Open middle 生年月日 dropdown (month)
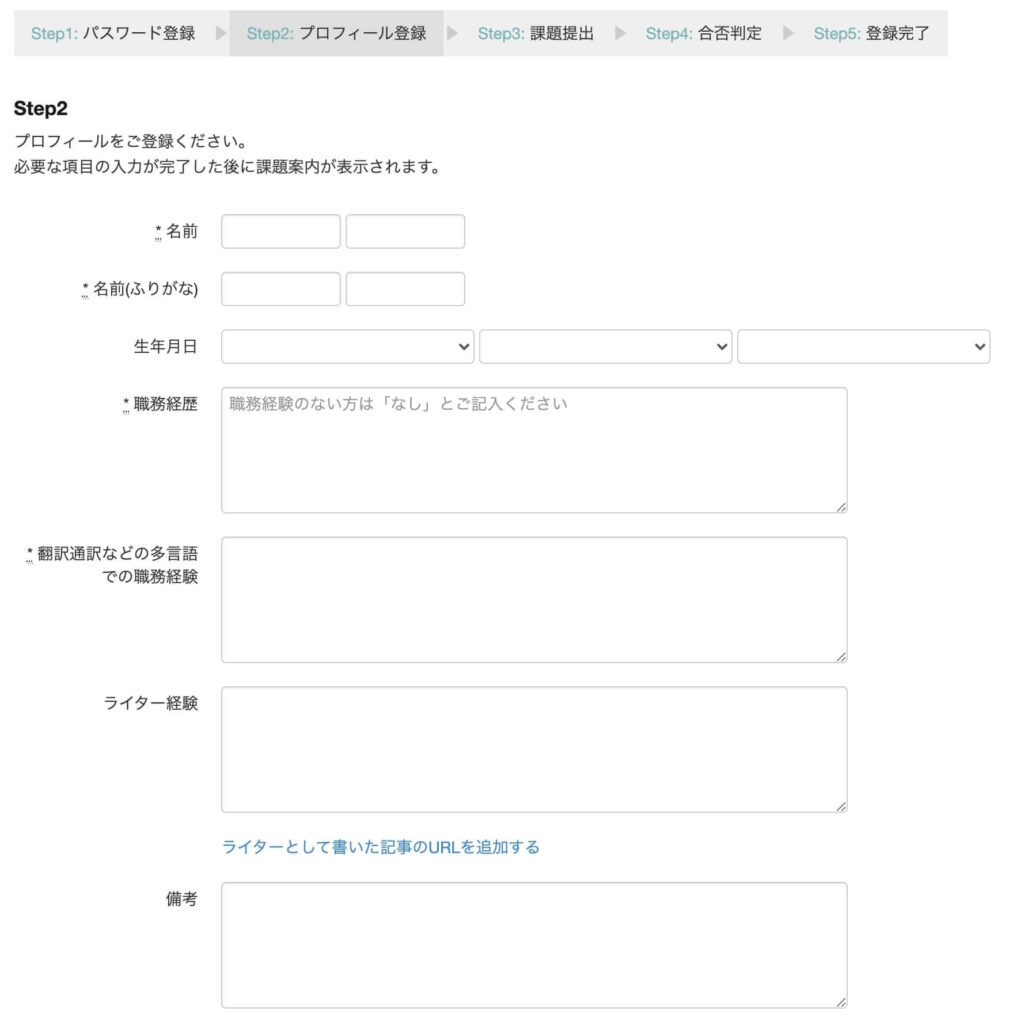Screen dimensions: 1024x1027 [605, 346]
